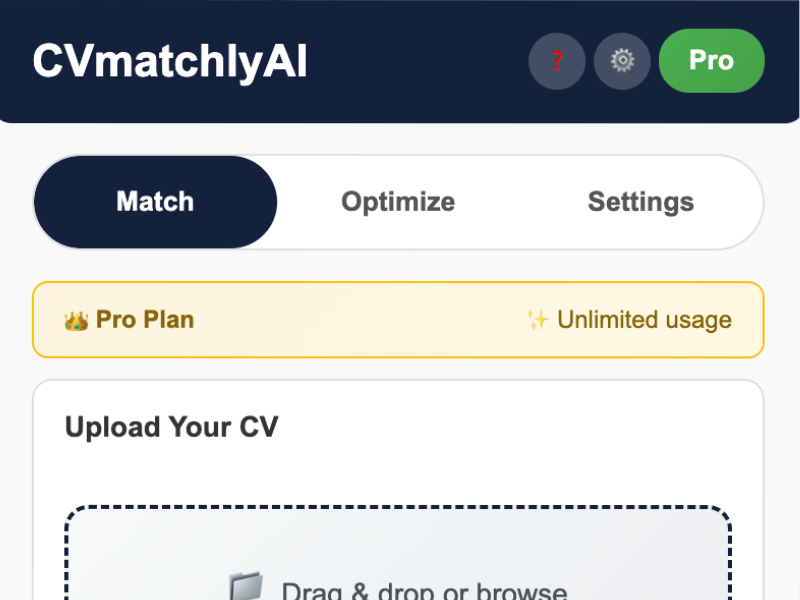The image size is (800, 600).
Task: Click the red question mark icon
Action: coord(557,61)
